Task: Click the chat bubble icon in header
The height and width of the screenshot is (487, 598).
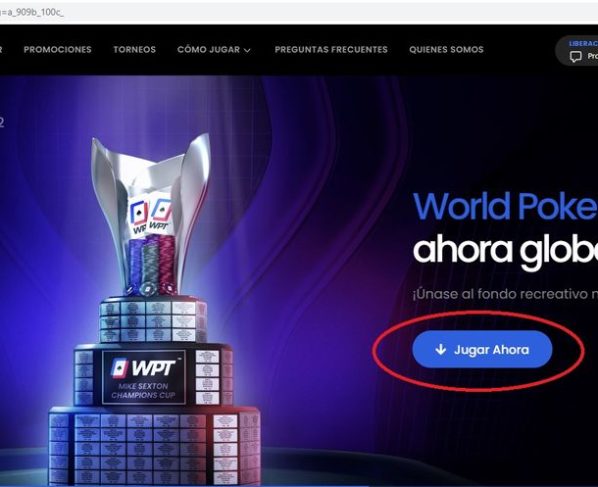Action: (x=575, y=57)
